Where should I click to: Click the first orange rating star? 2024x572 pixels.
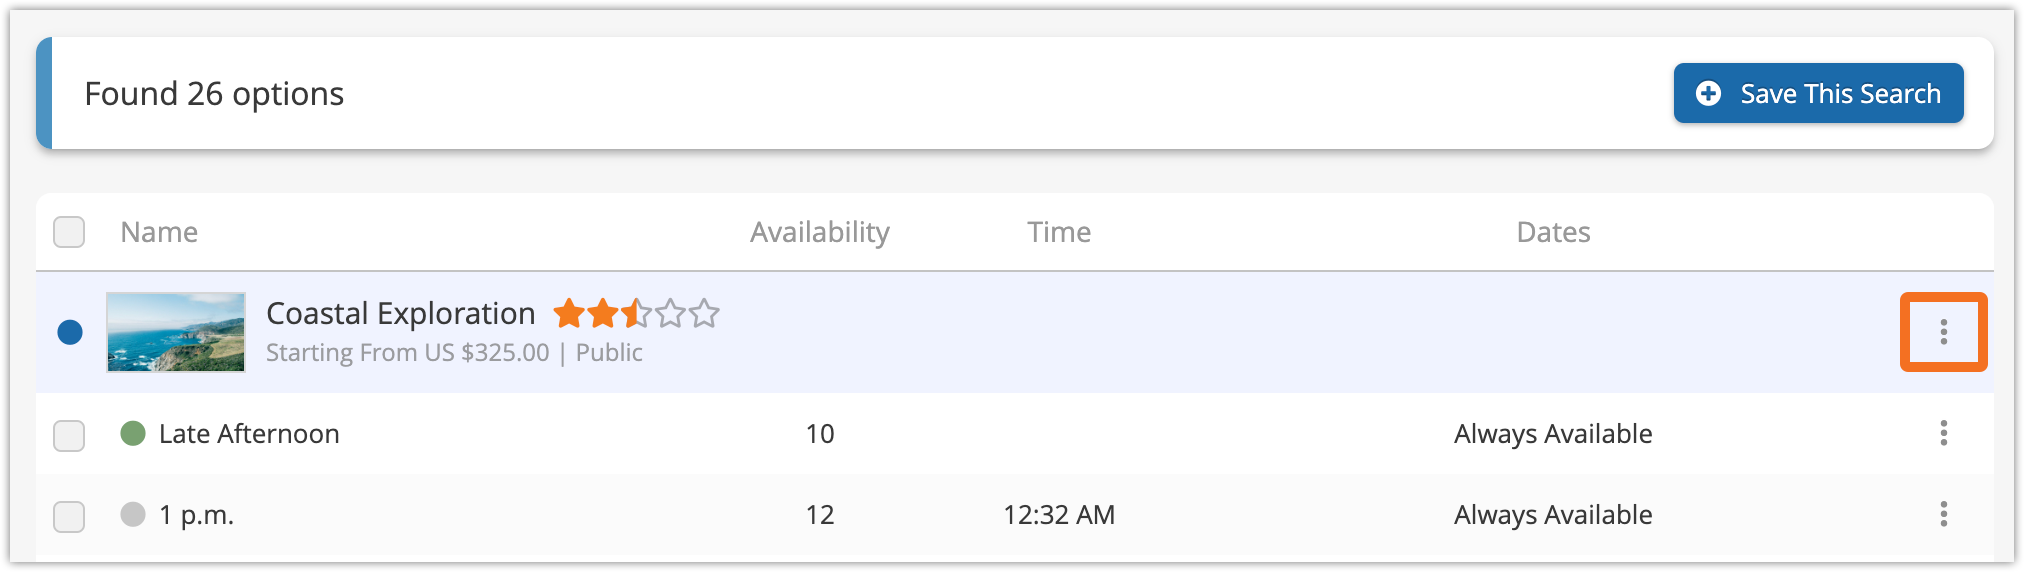(569, 313)
